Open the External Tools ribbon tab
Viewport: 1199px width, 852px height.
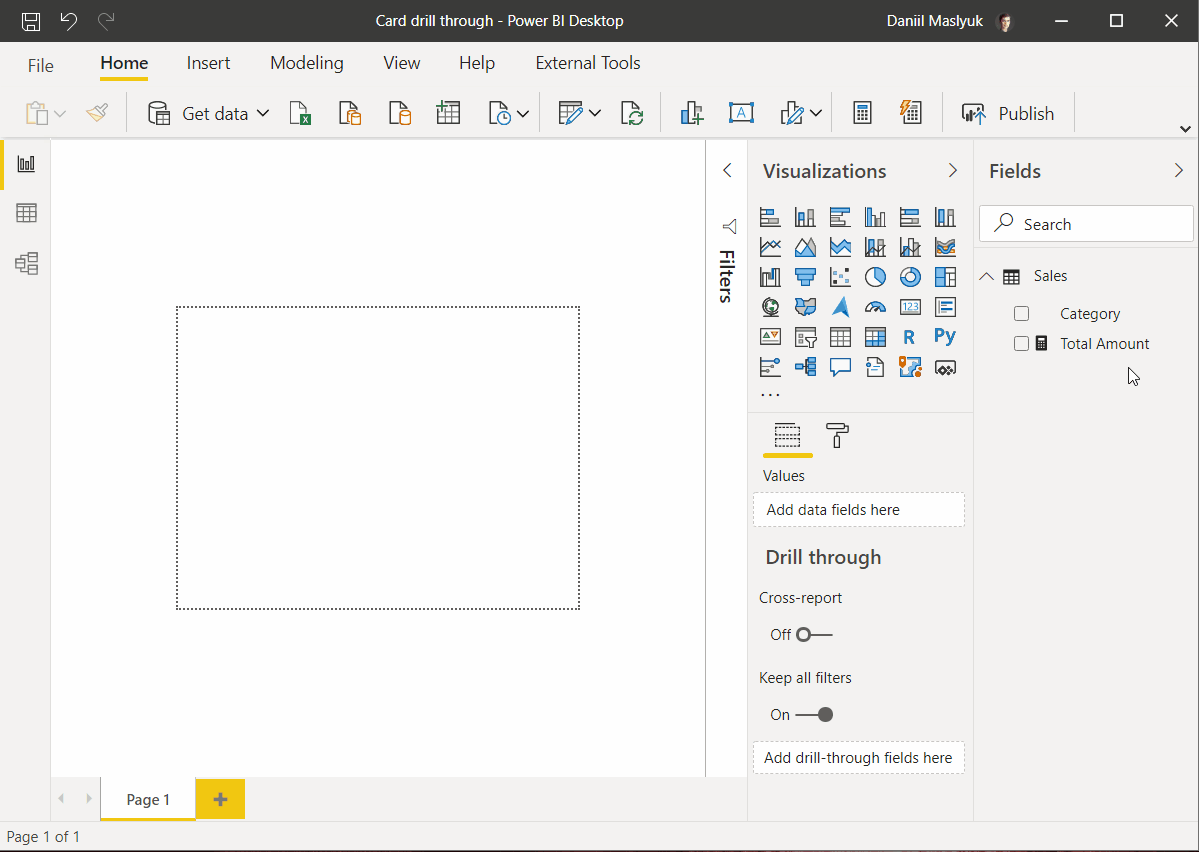(587, 63)
